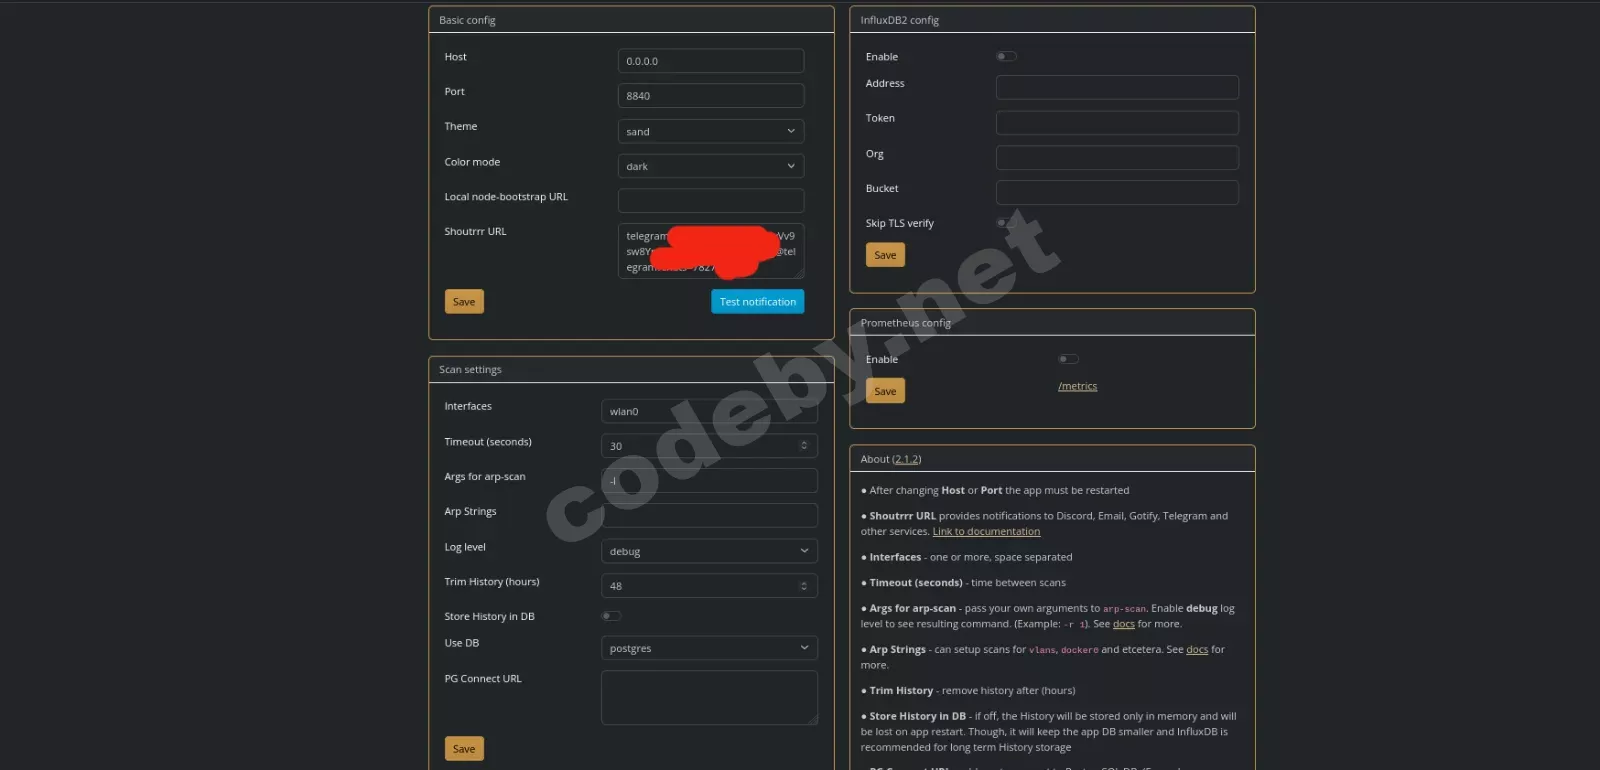Focus the InfluxDB2 Token field
This screenshot has height=770, width=1600.
(1117, 123)
